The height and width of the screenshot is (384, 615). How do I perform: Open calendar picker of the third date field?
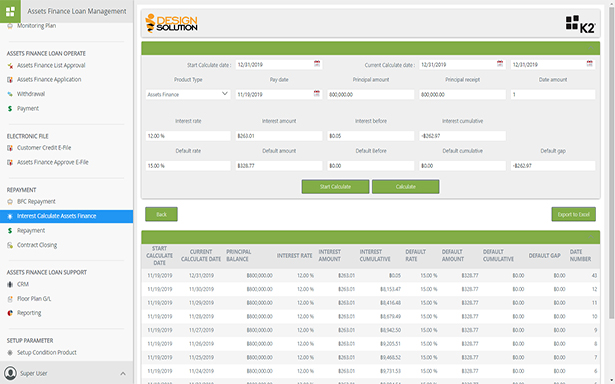pyautogui.click(x=590, y=64)
